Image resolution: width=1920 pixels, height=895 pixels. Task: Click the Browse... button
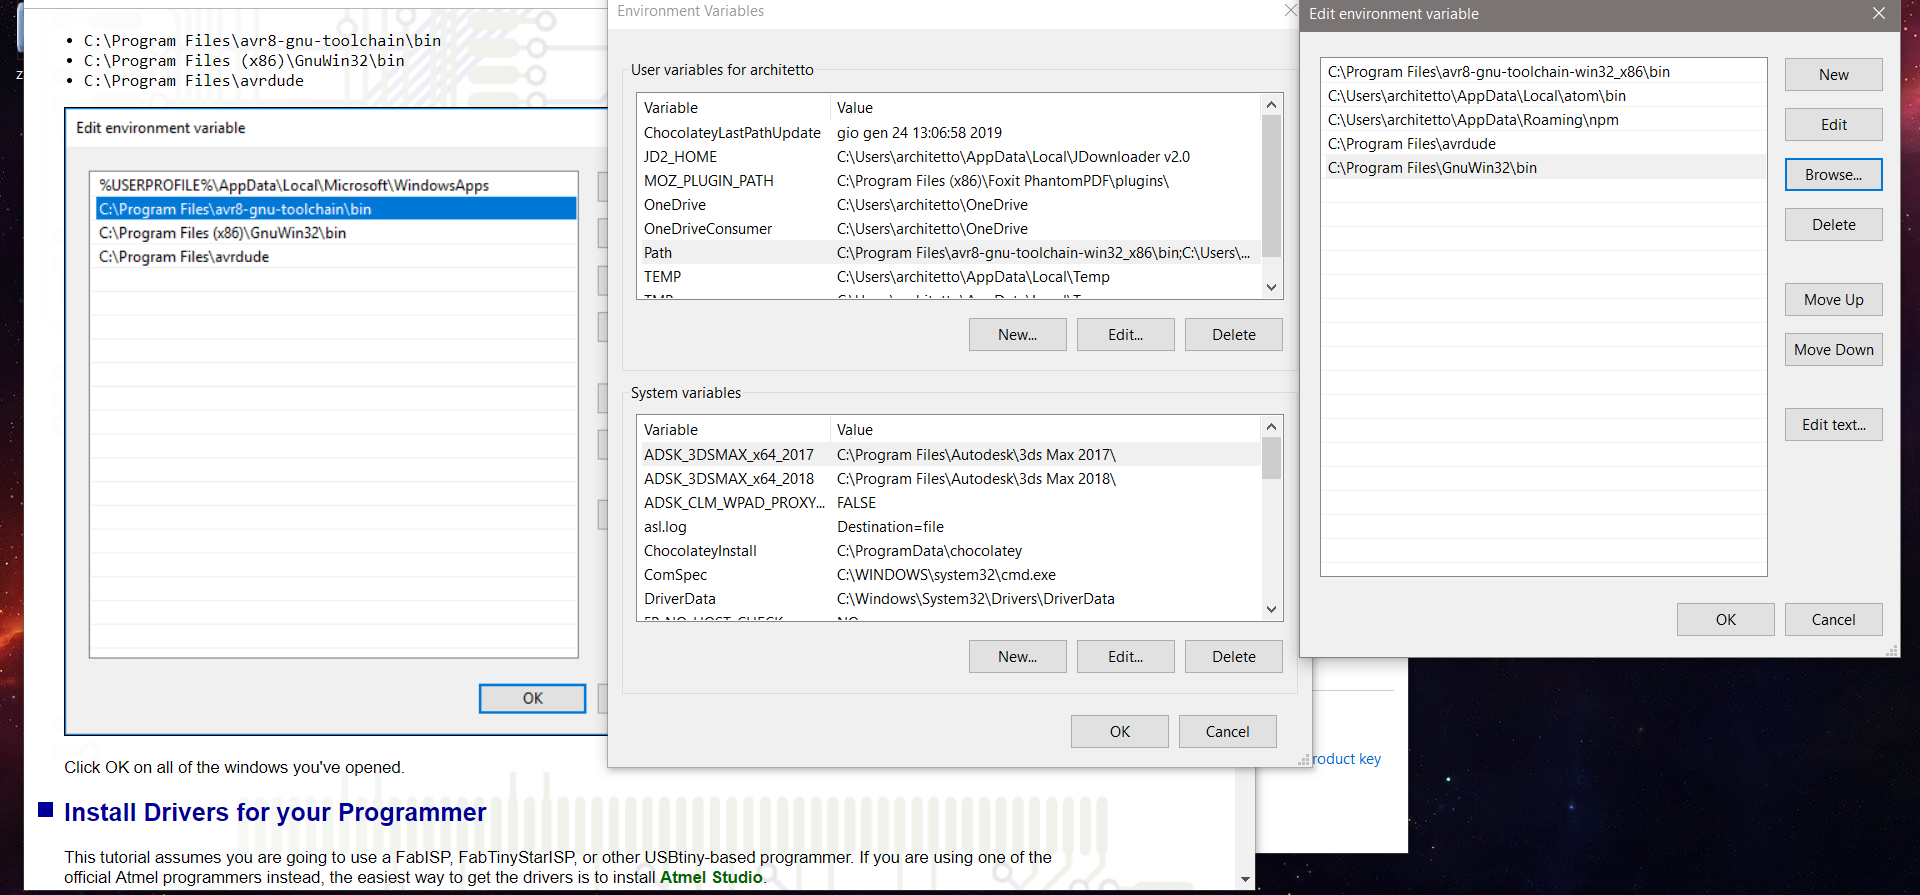[x=1833, y=175]
